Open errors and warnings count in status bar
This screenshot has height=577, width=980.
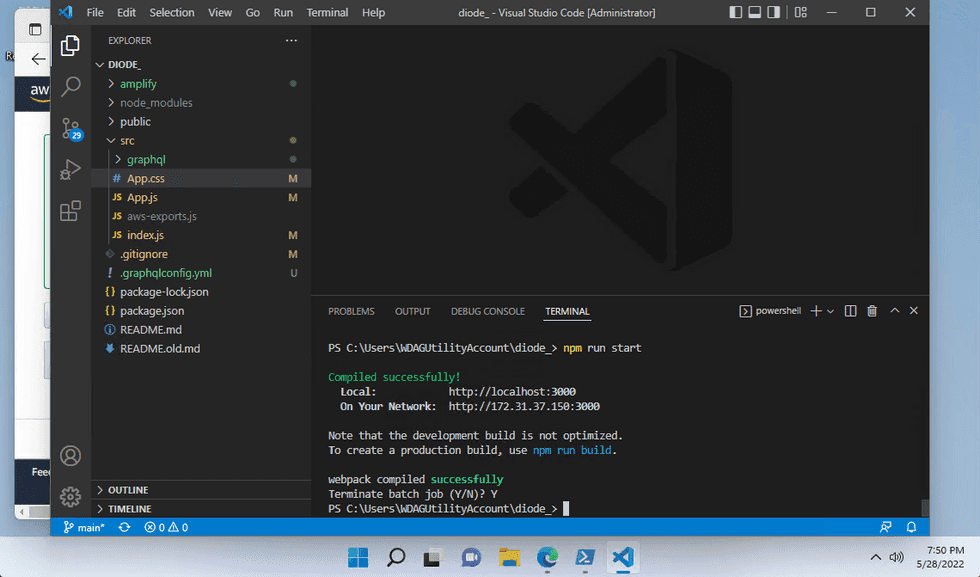point(166,528)
